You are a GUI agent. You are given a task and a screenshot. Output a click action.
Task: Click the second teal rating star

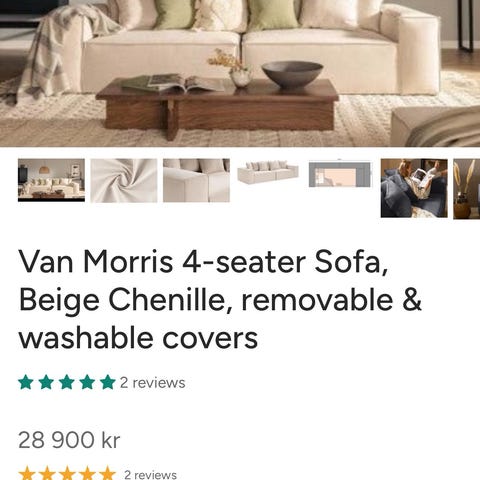pos(46,382)
